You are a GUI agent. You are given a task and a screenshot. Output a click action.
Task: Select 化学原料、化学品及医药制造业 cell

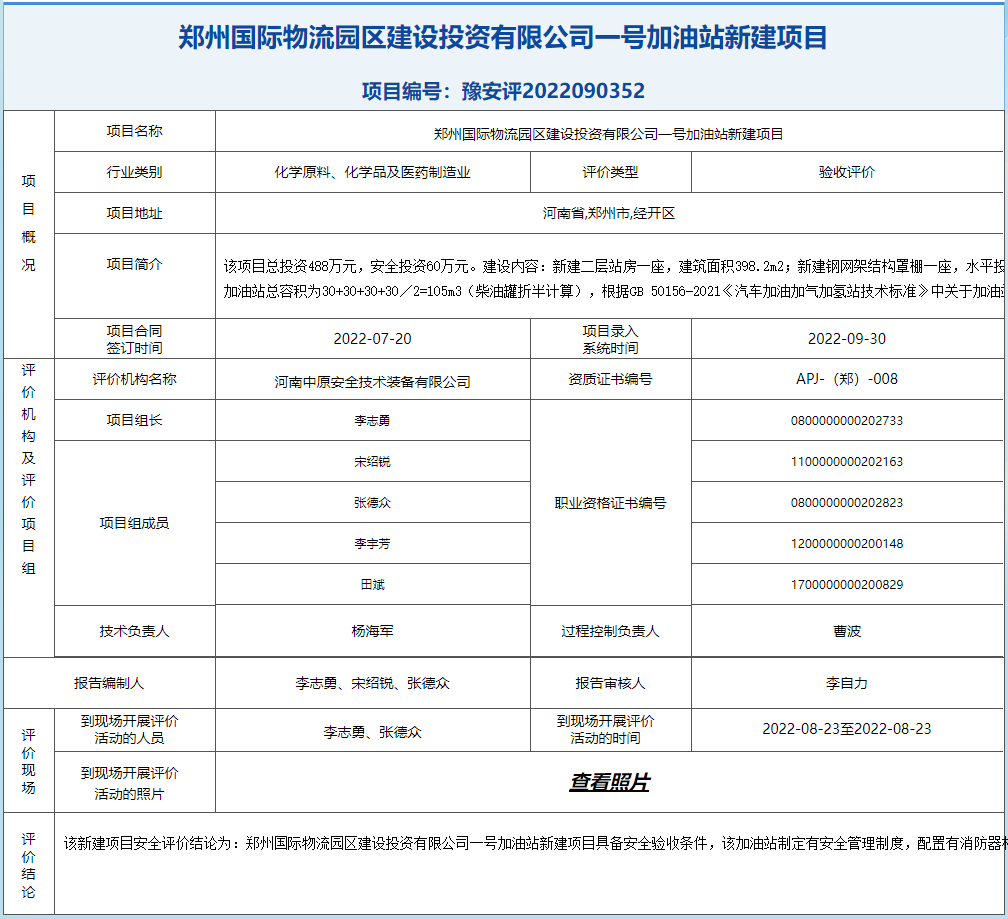pyautogui.click(x=373, y=172)
